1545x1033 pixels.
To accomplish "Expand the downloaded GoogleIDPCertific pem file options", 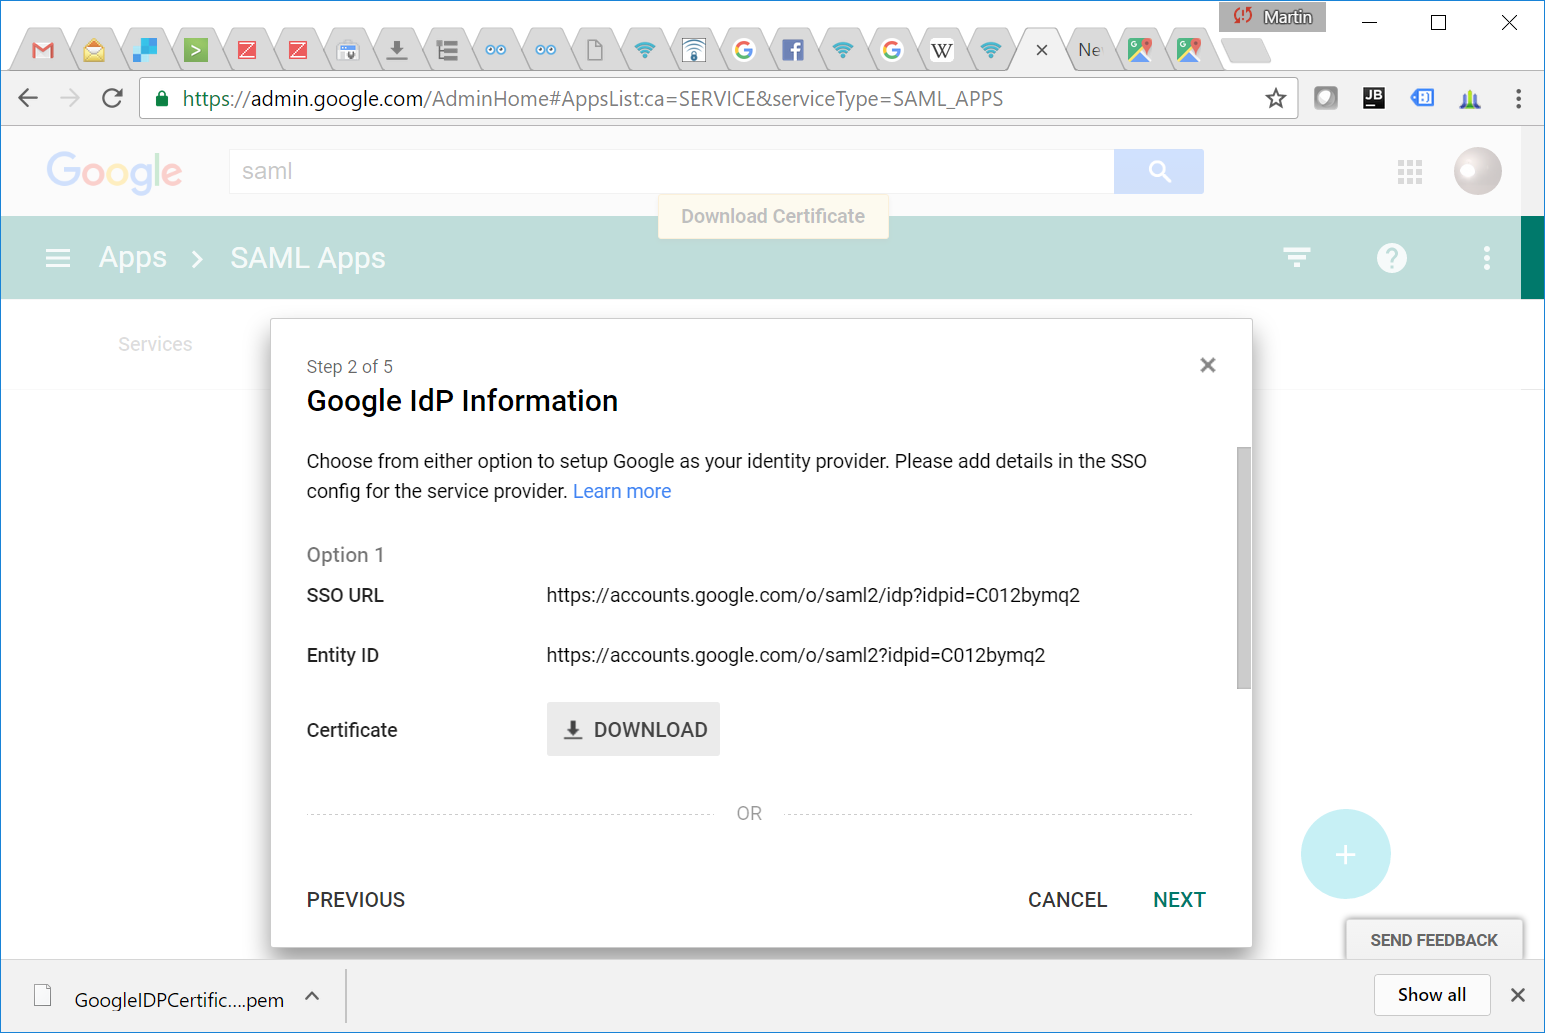I will pos(311,996).
